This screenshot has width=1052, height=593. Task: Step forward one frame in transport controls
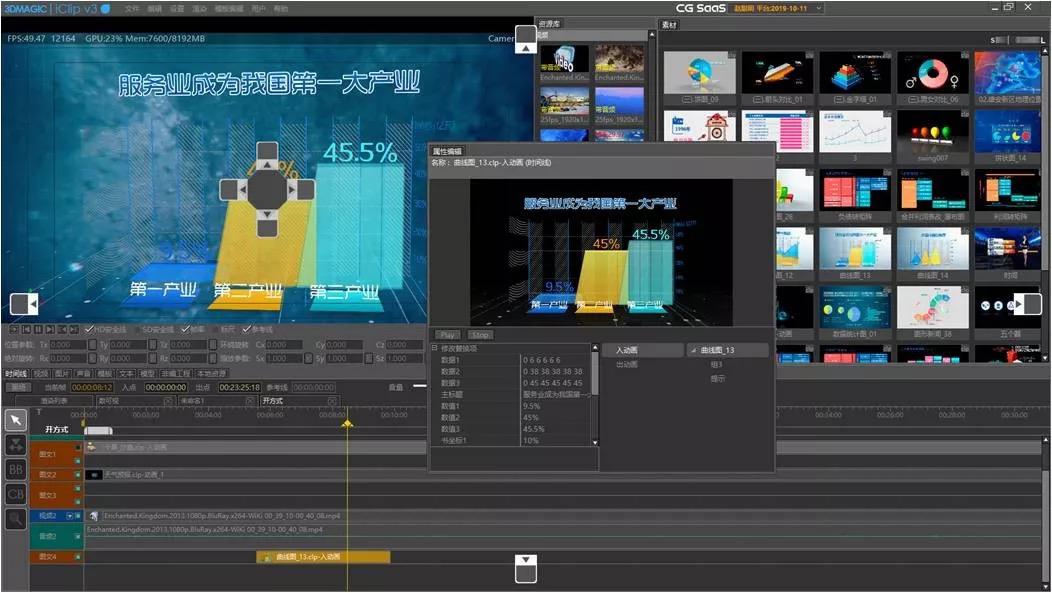tap(74, 329)
